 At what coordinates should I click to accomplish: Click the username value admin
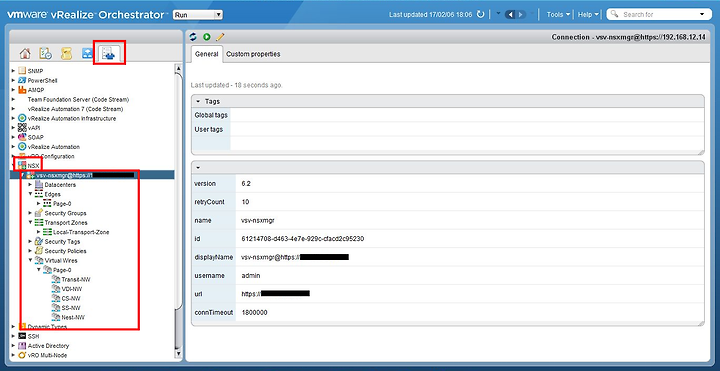pos(251,275)
